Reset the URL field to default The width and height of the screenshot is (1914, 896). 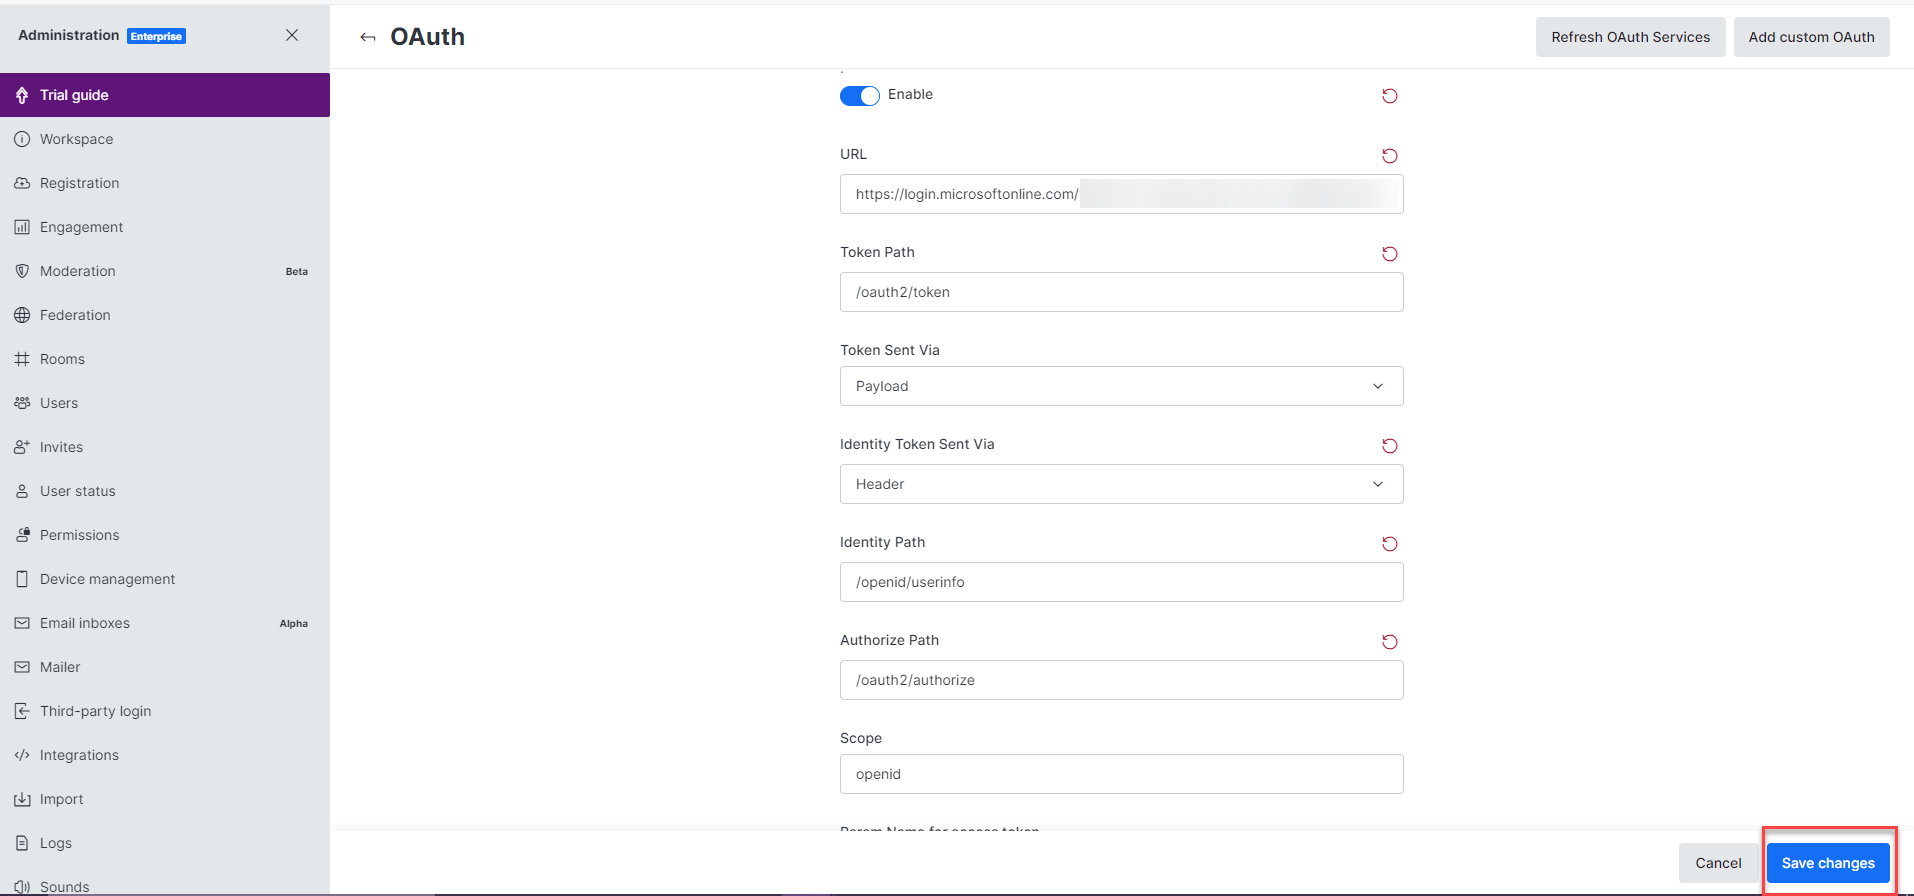click(1389, 156)
